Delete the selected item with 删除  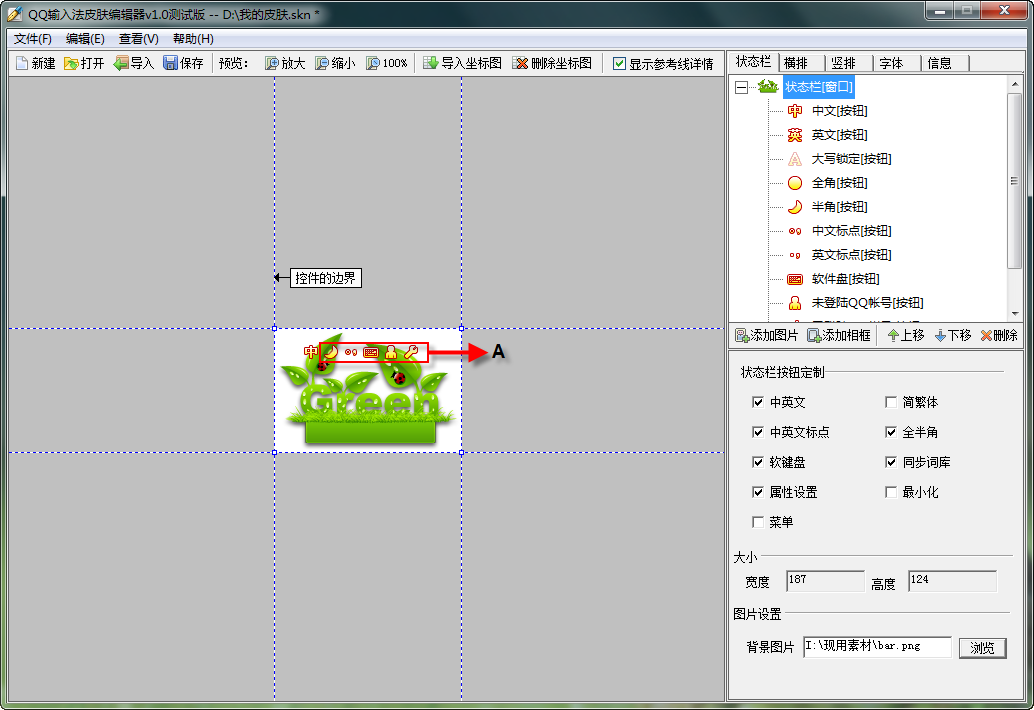pyautogui.click(x=999, y=336)
